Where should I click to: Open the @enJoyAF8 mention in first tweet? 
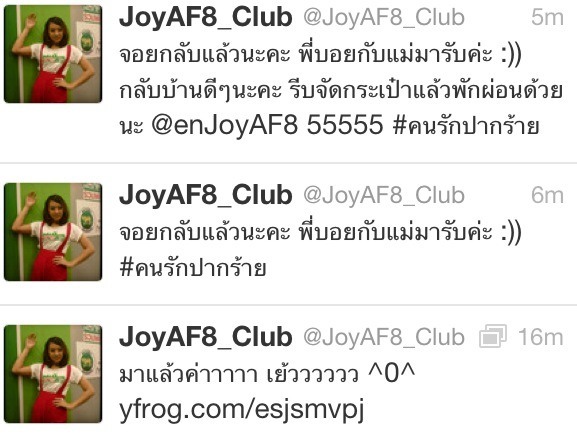pos(224,124)
